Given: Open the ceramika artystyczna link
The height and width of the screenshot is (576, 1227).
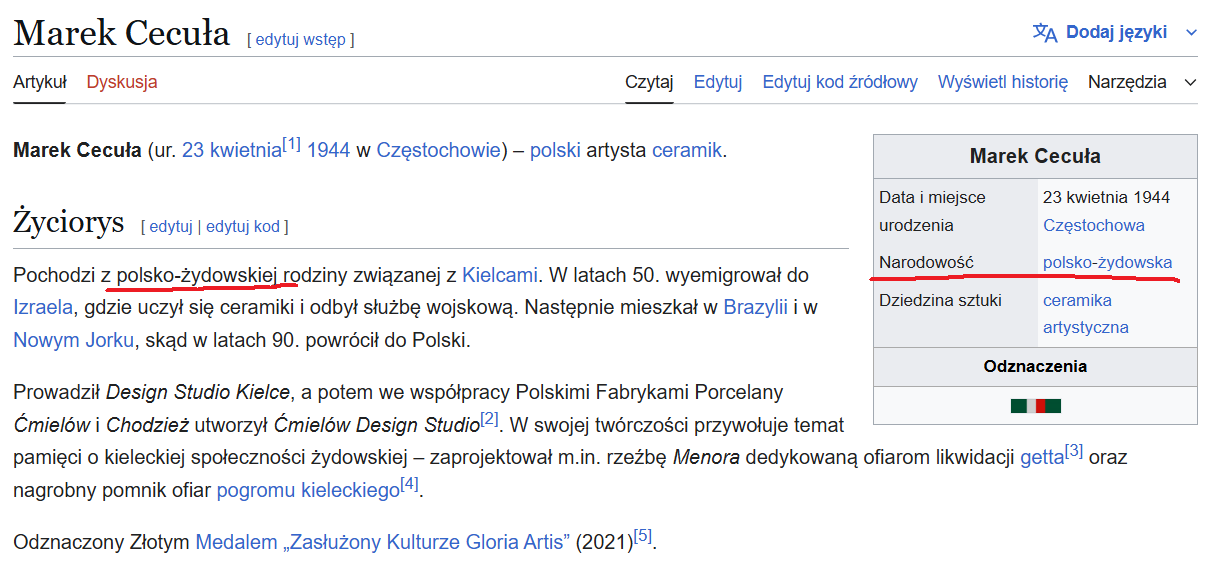Looking at the screenshot, I should (1085, 314).
